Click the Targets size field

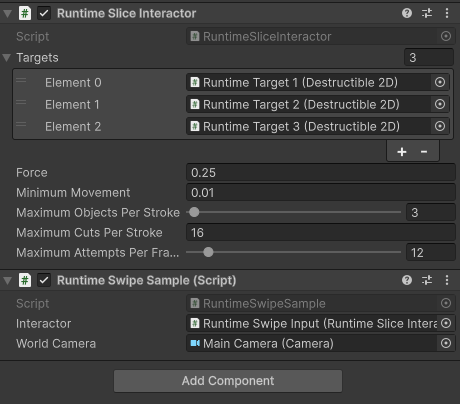point(429,57)
